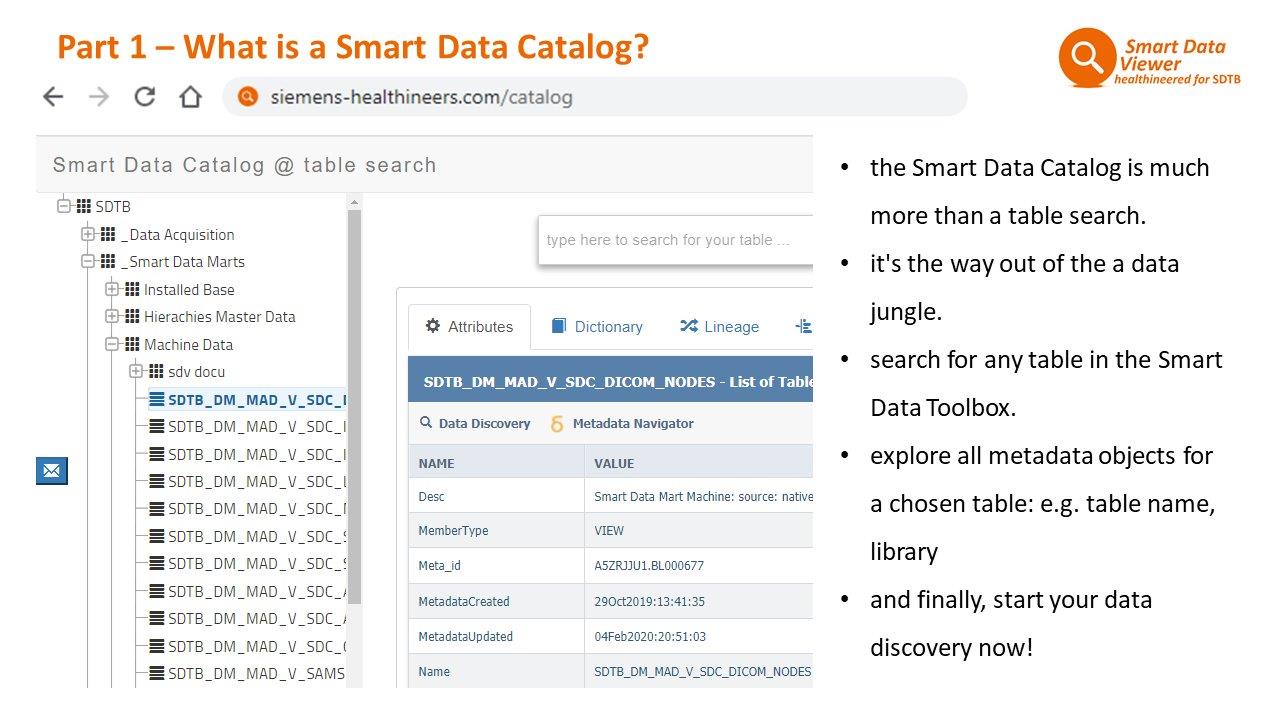Screen dimensions: 1278x720
Task: Click the browser back arrow
Action: tap(53, 97)
